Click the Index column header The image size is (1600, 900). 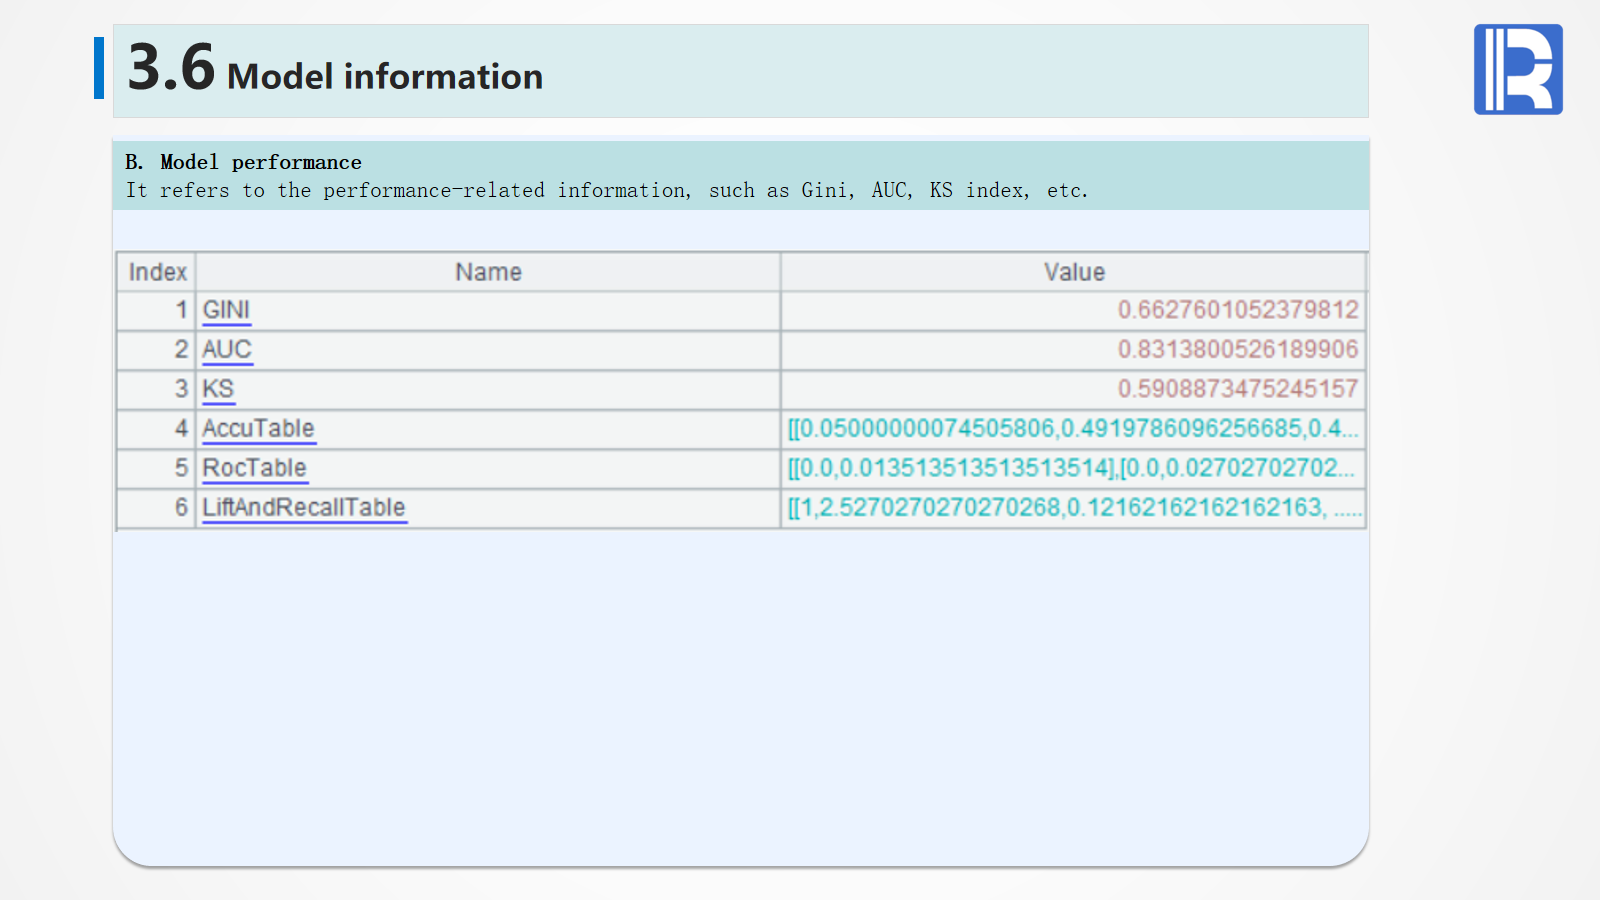[x=157, y=272]
